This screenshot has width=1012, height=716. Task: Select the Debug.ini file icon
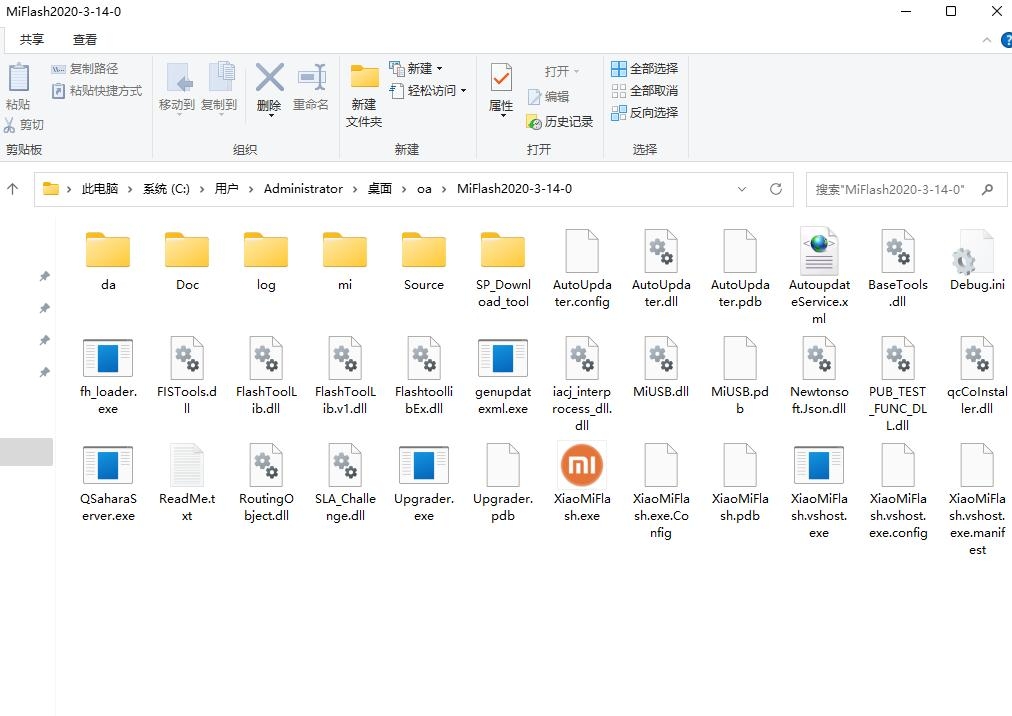(976, 252)
